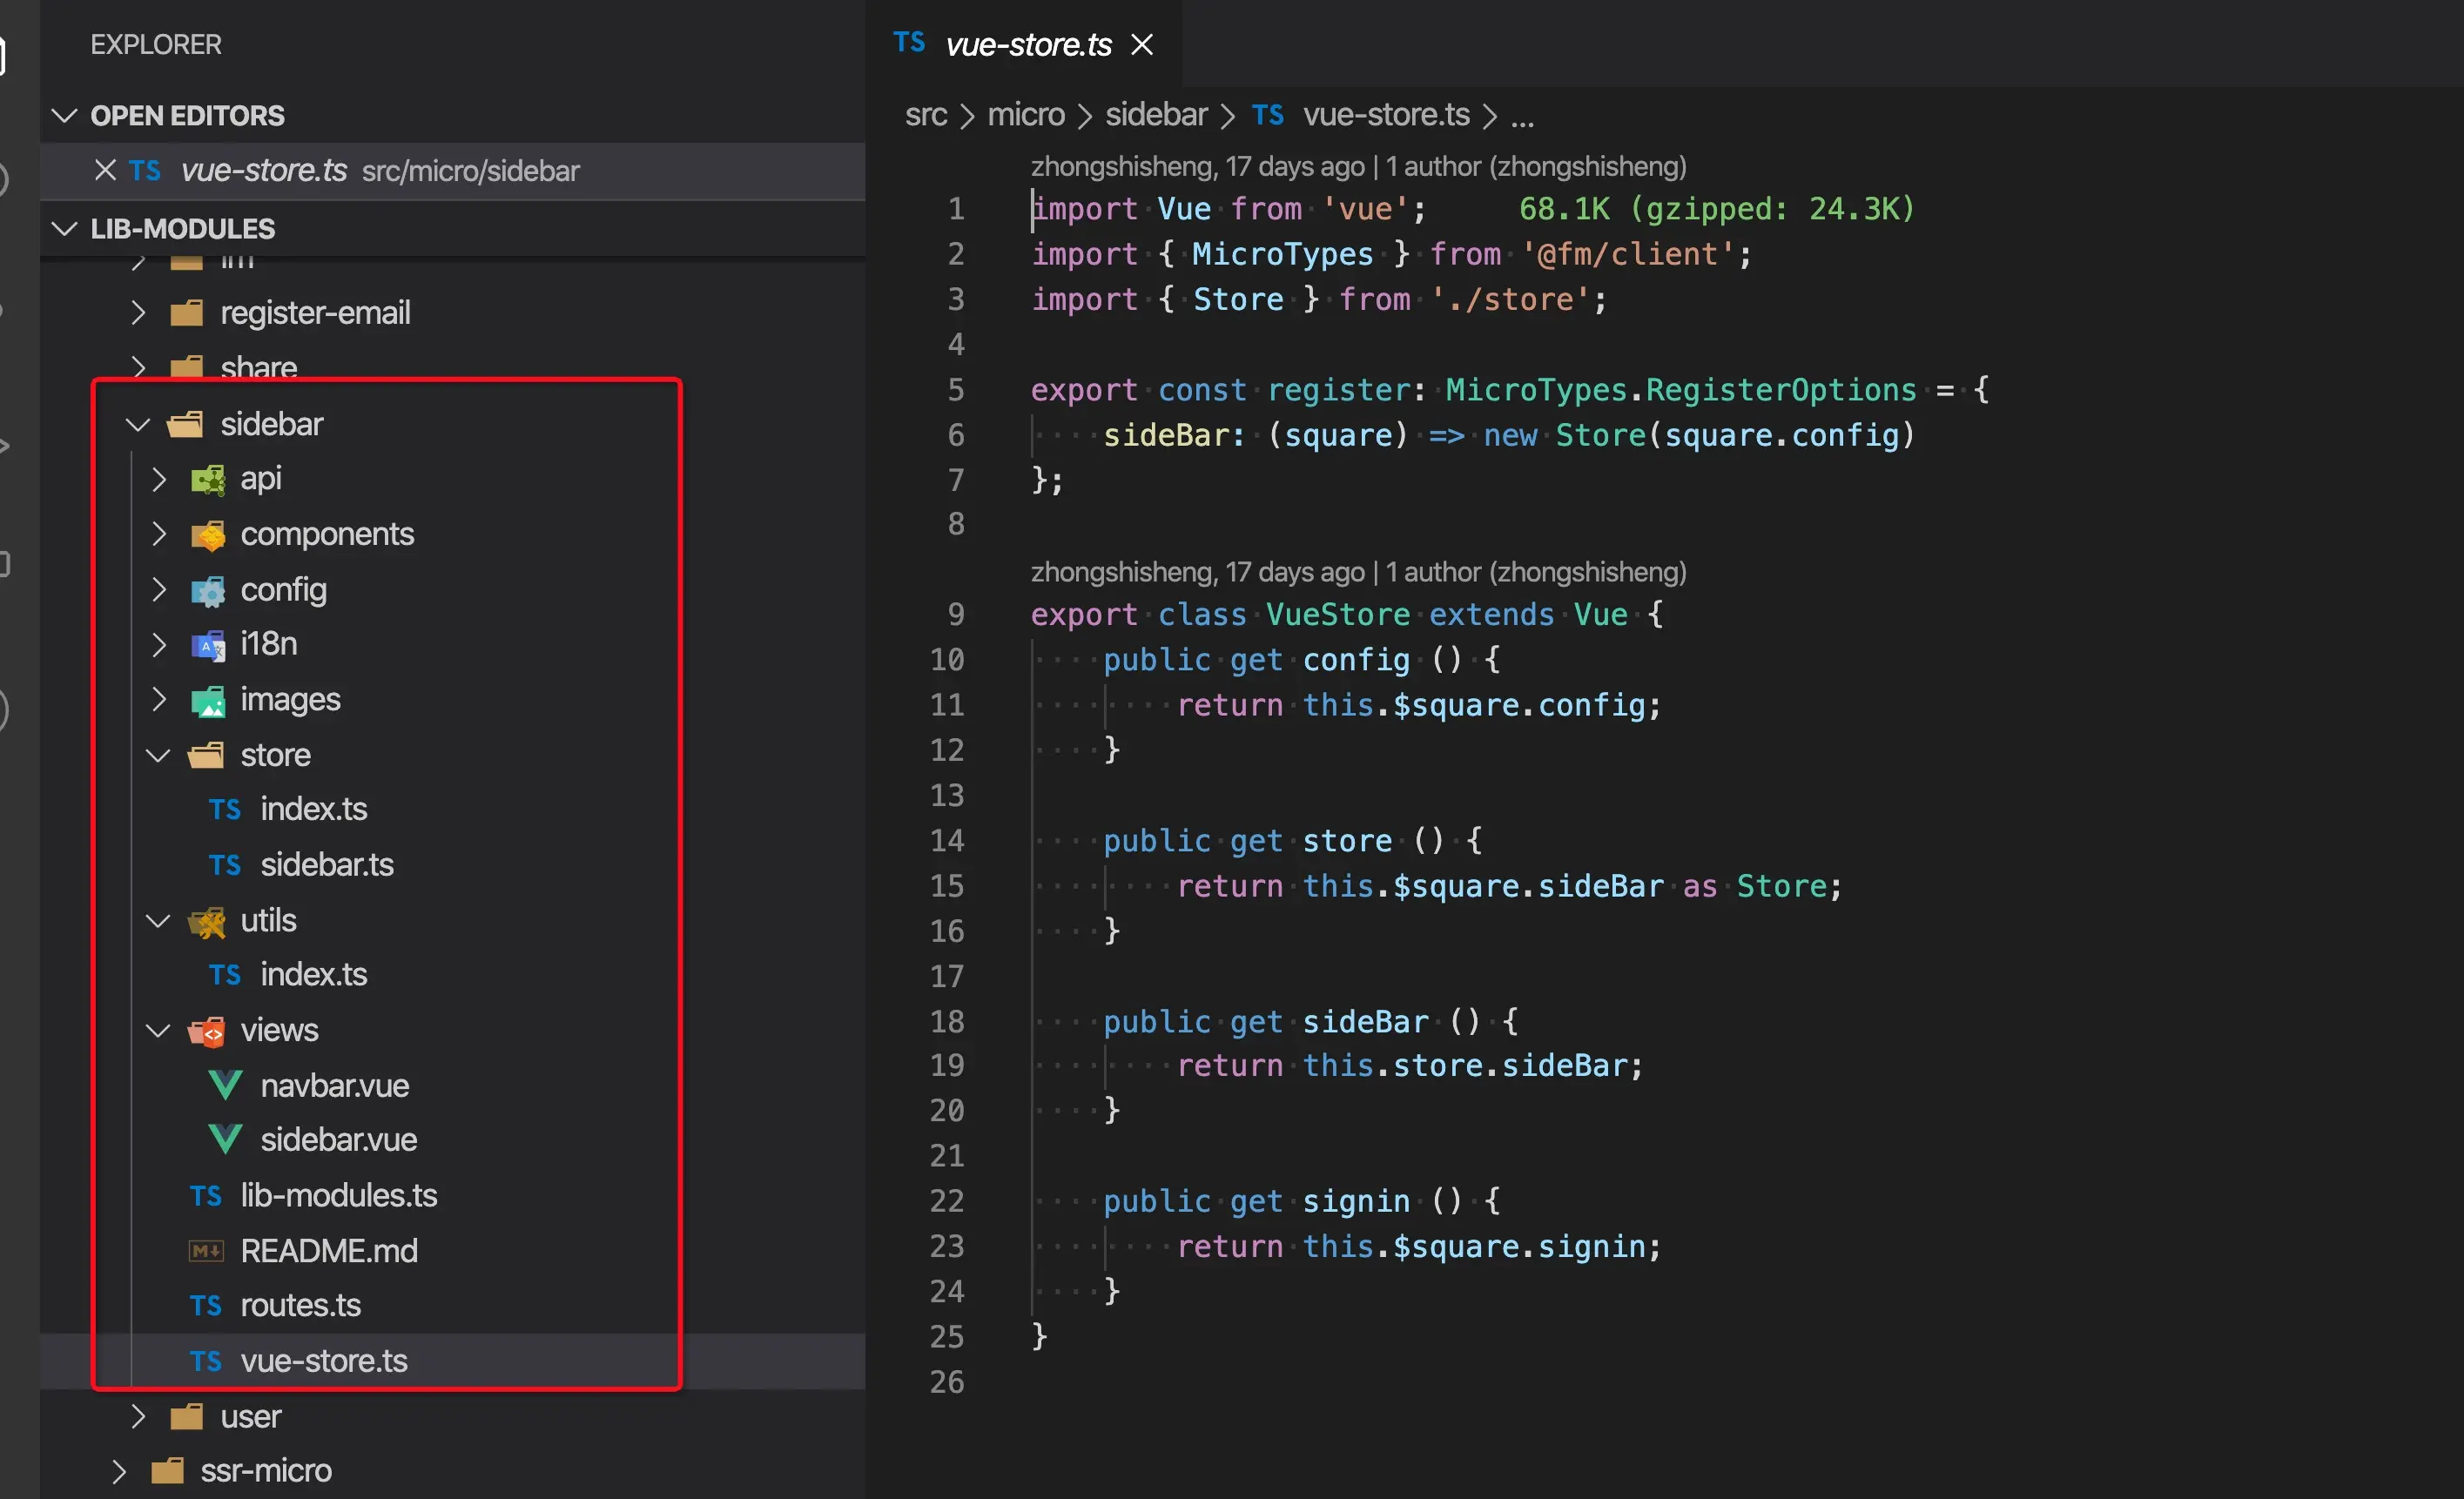Expand the register-email folder
Viewport: 2464px width, 1499px height.
point(138,313)
